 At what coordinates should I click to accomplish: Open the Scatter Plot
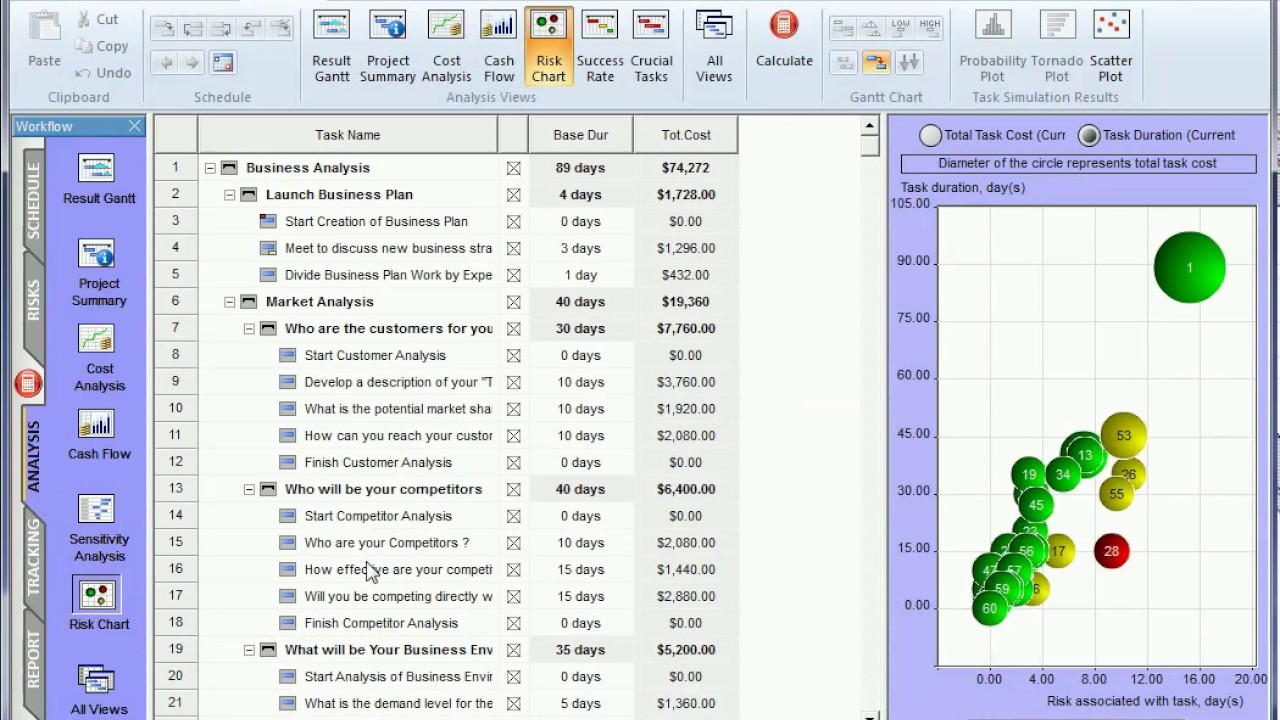(x=1111, y=47)
